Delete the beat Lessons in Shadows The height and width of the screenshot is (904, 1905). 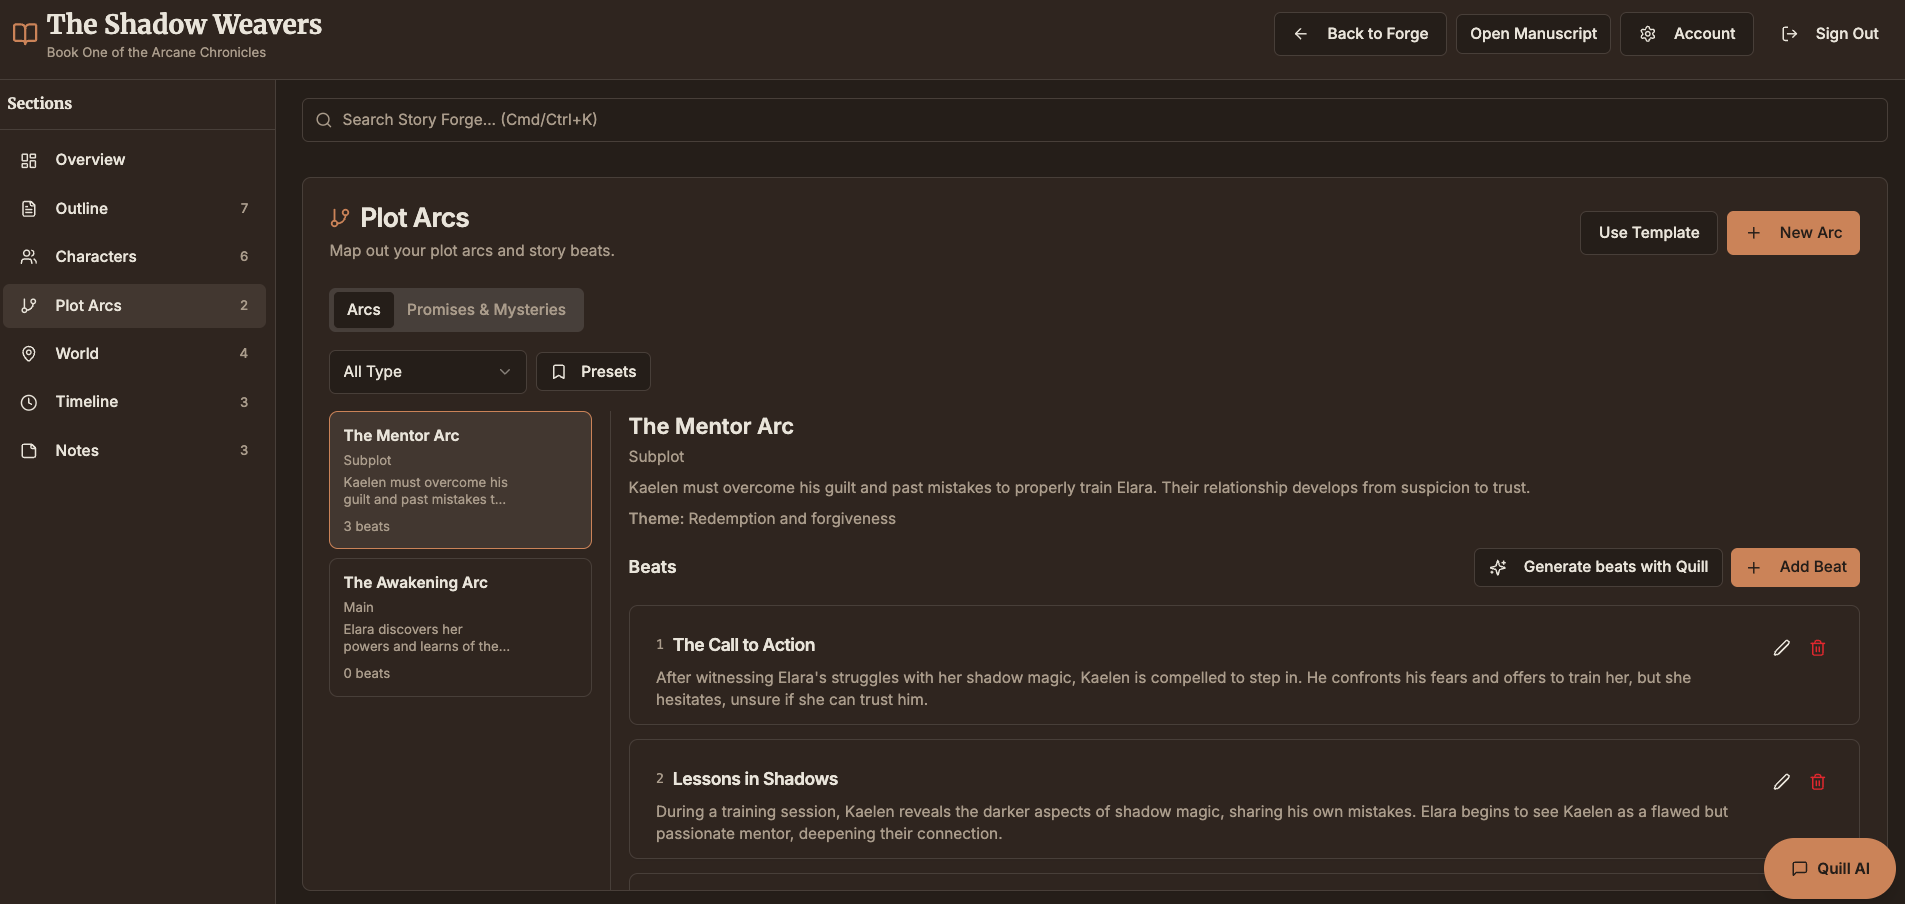[x=1818, y=782]
